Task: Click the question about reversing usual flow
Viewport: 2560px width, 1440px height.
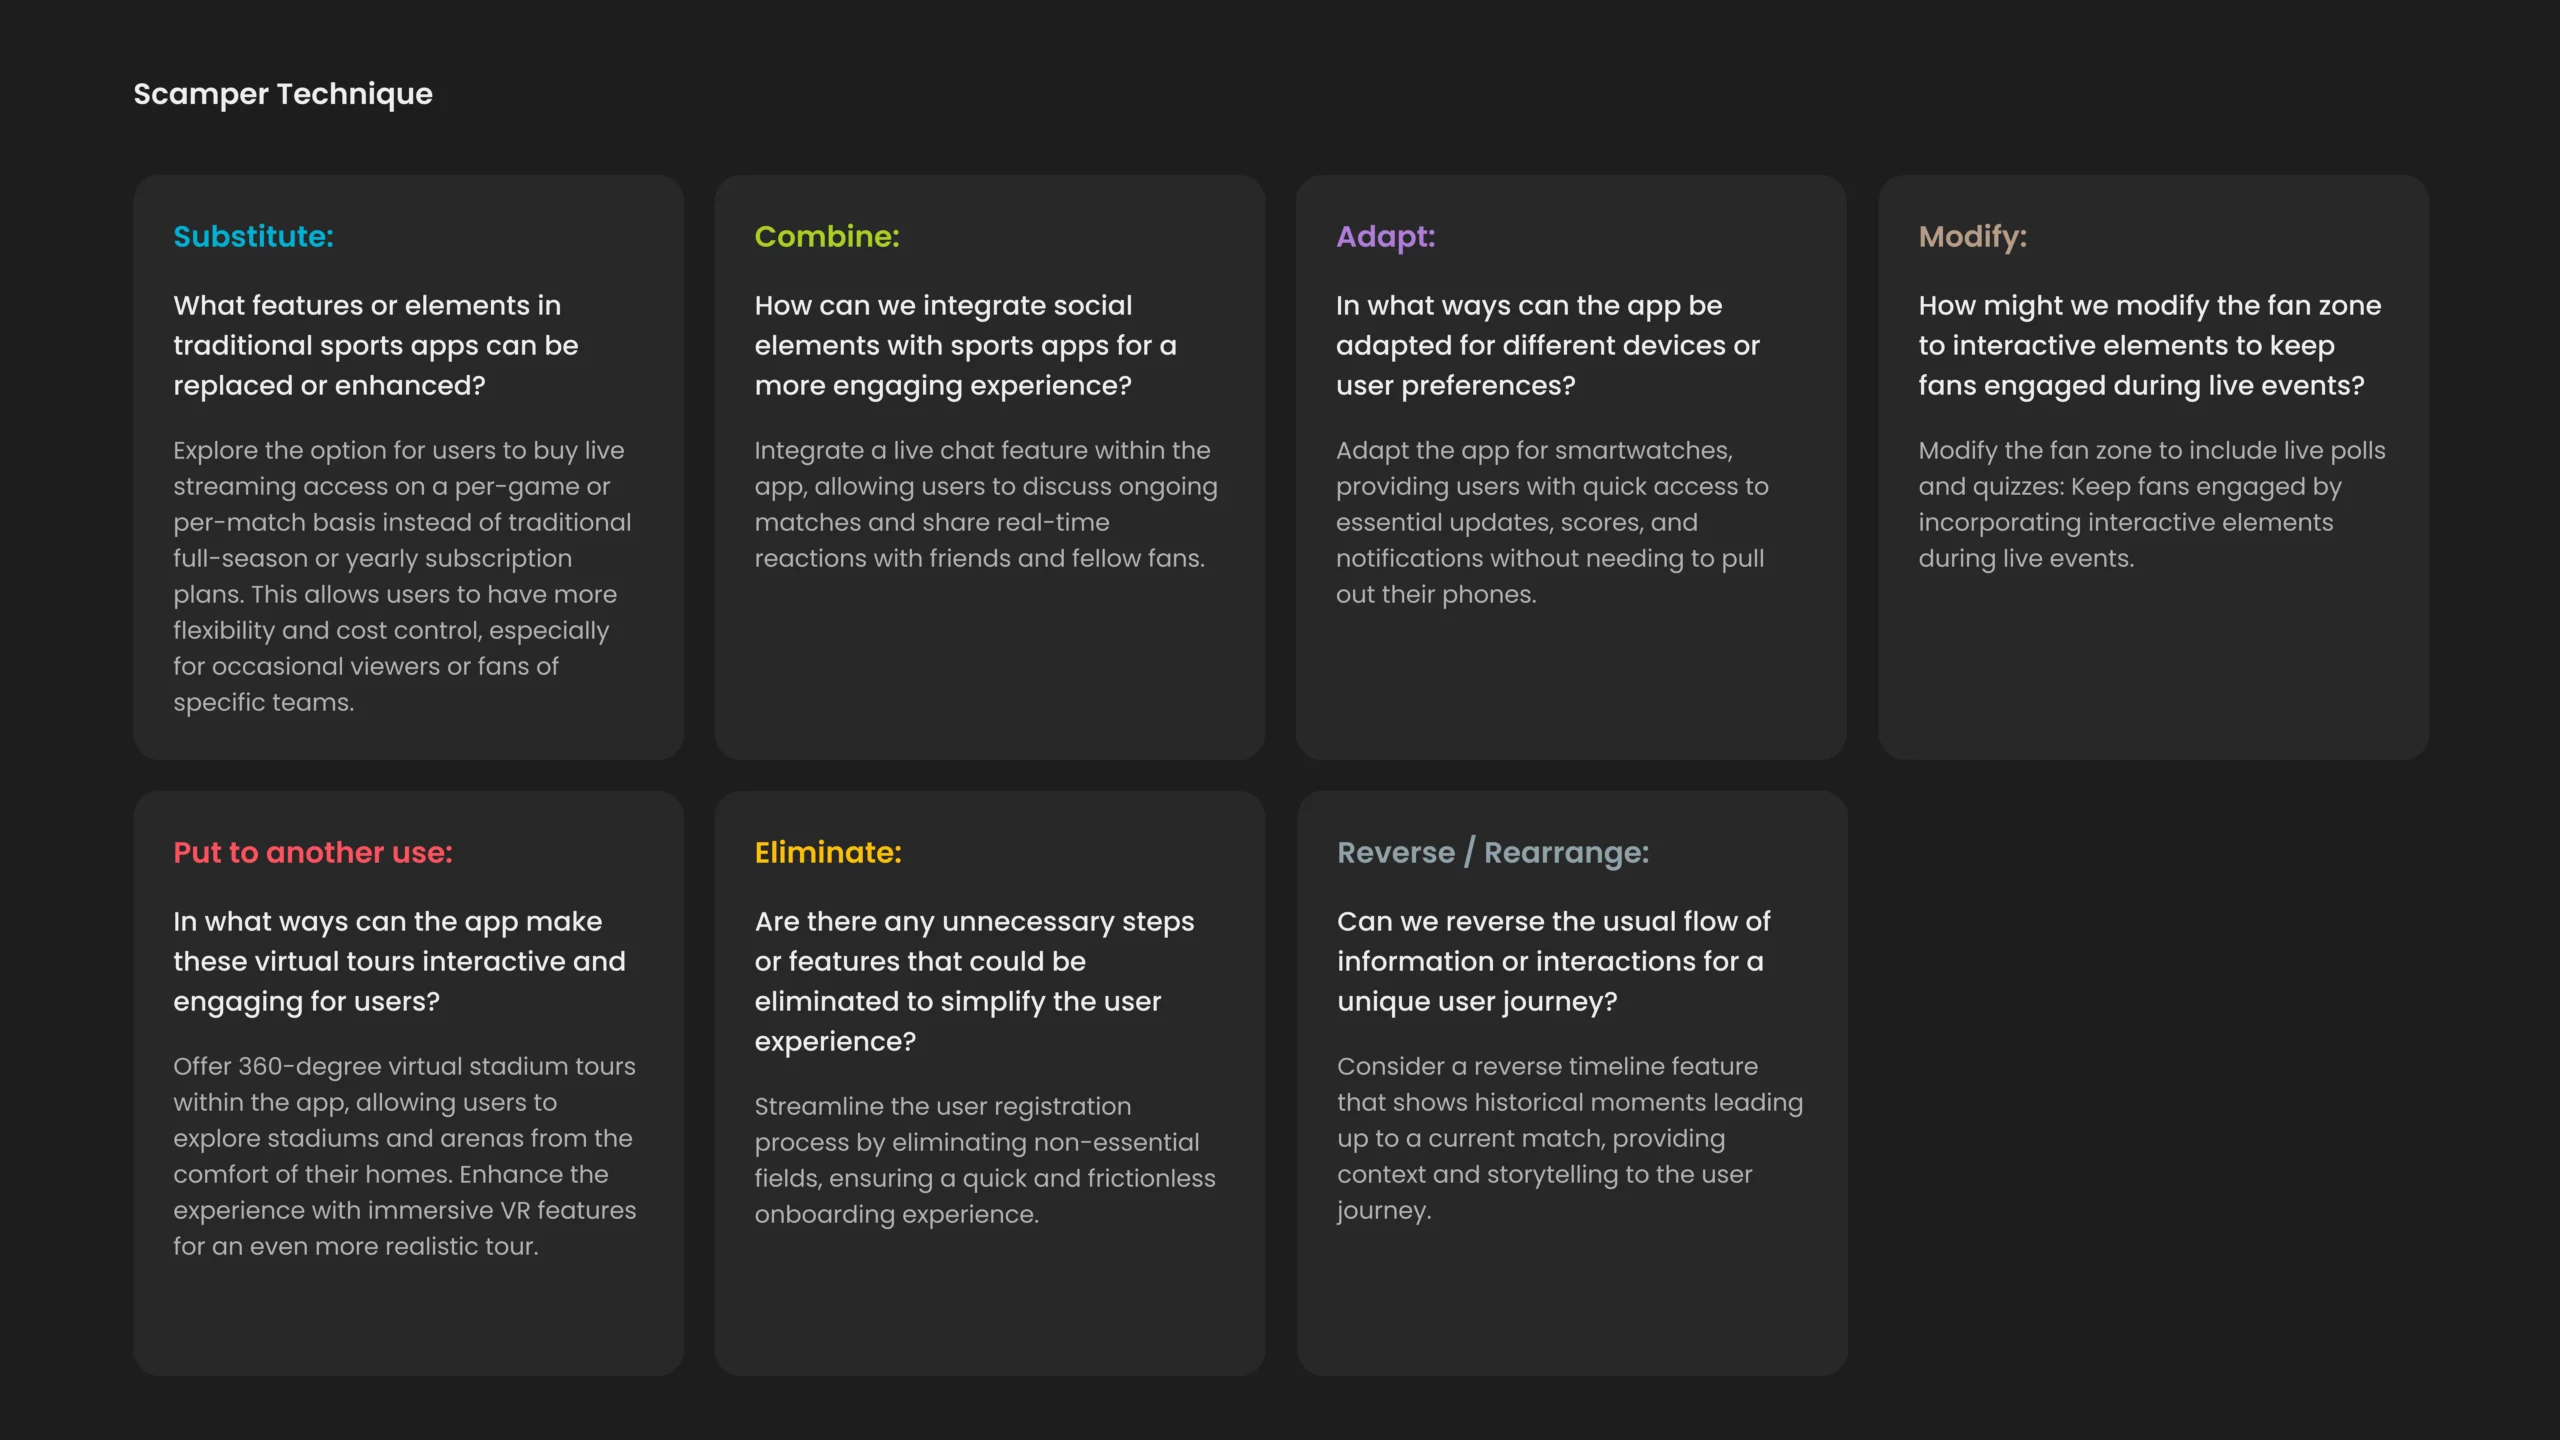Action: [x=1553, y=961]
